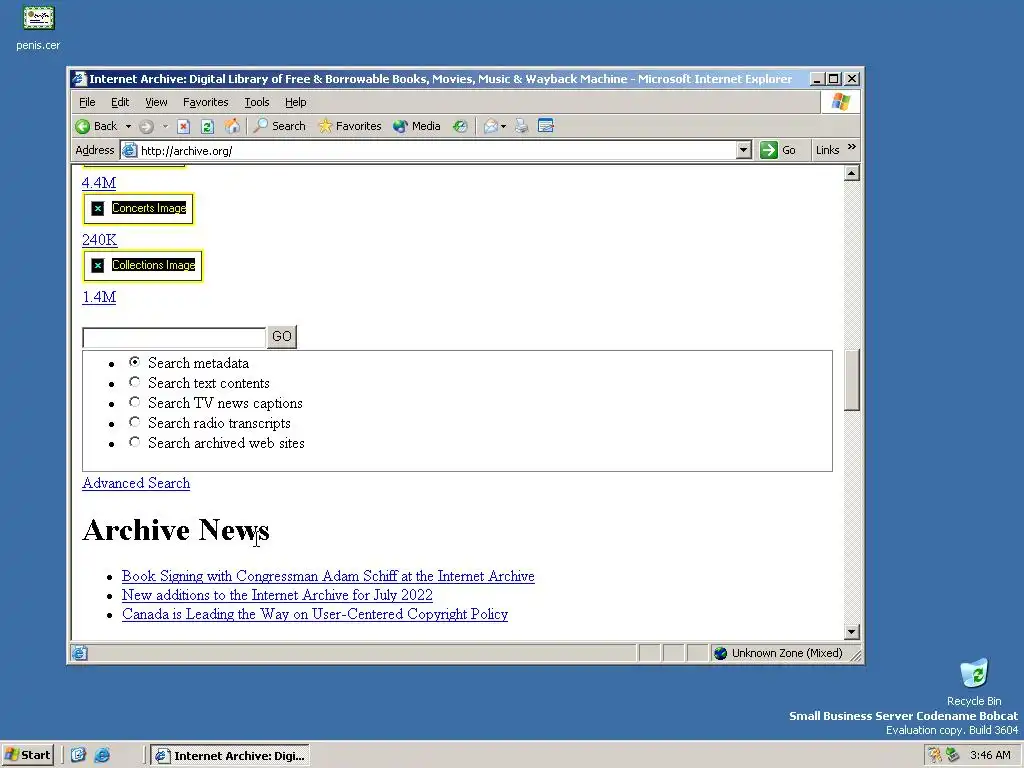The image size is (1024, 768).
Task: Open the Favorites menu
Action: click(x=206, y=102)
